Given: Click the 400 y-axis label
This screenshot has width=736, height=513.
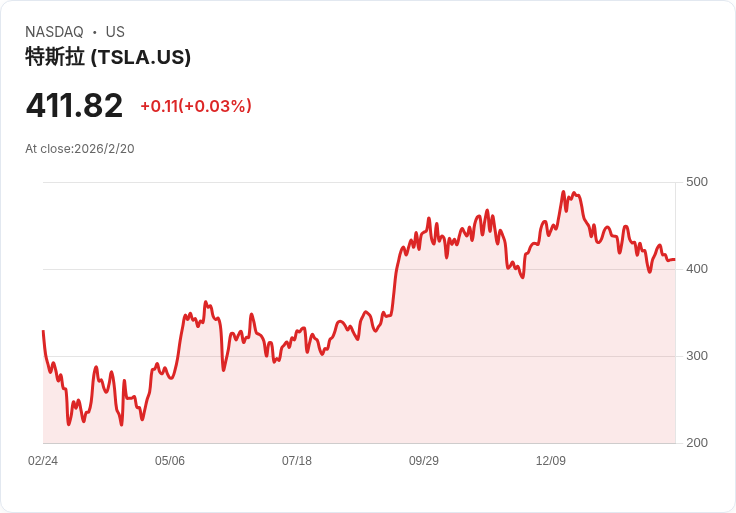Looking at the screenshot, I should [x=697, y=269].
